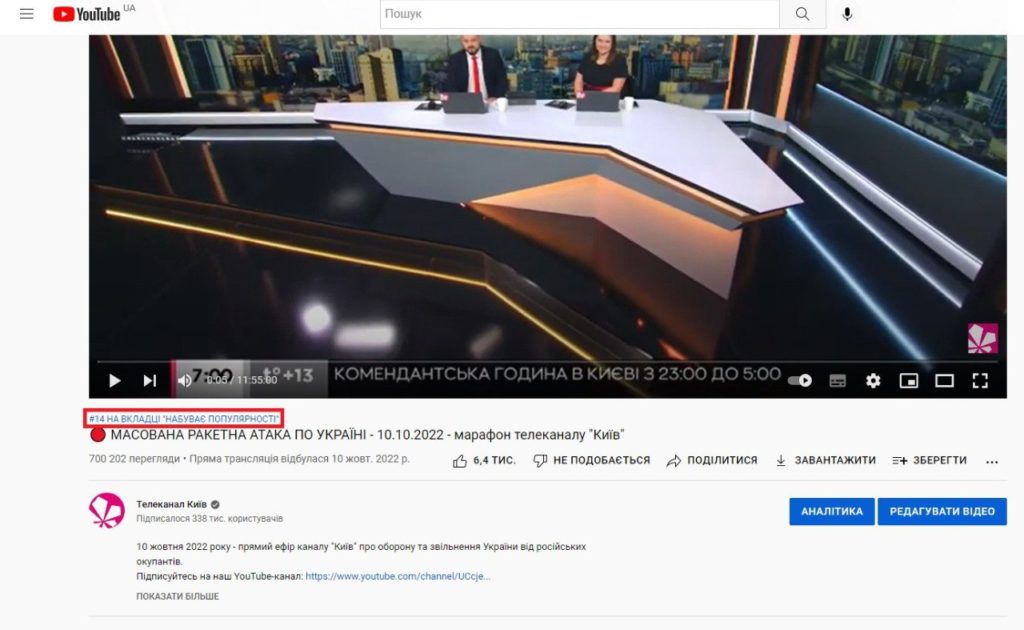Open АНАЛІТИКА for this video

[x=831, y=511]
